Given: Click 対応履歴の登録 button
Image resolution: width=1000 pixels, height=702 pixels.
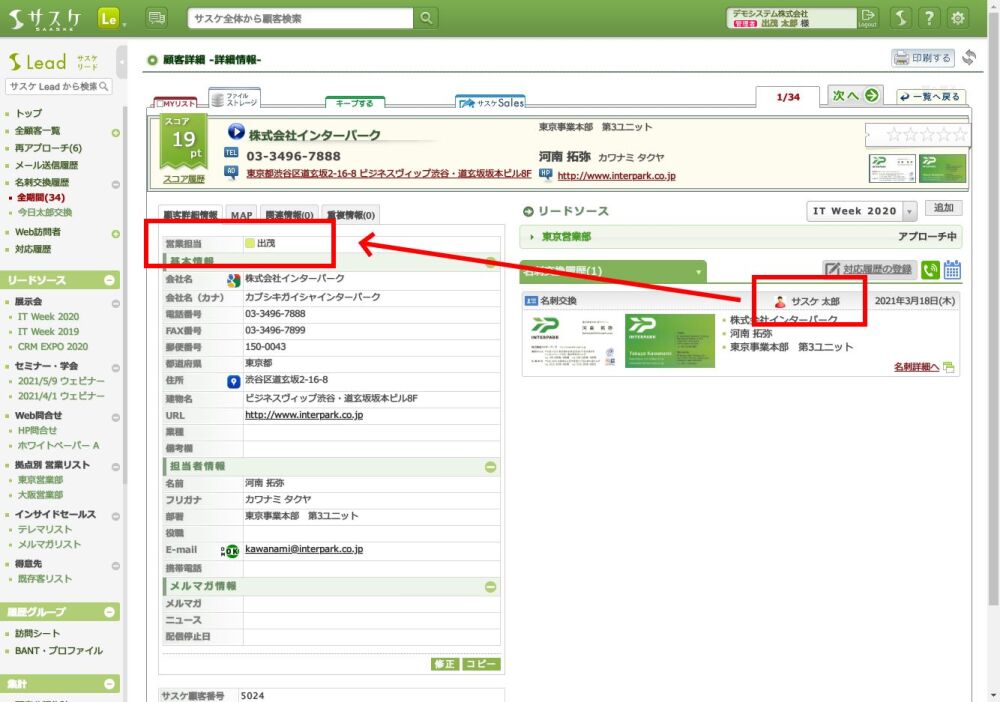Looking at the screenshot, I should [x=870, y=269].
